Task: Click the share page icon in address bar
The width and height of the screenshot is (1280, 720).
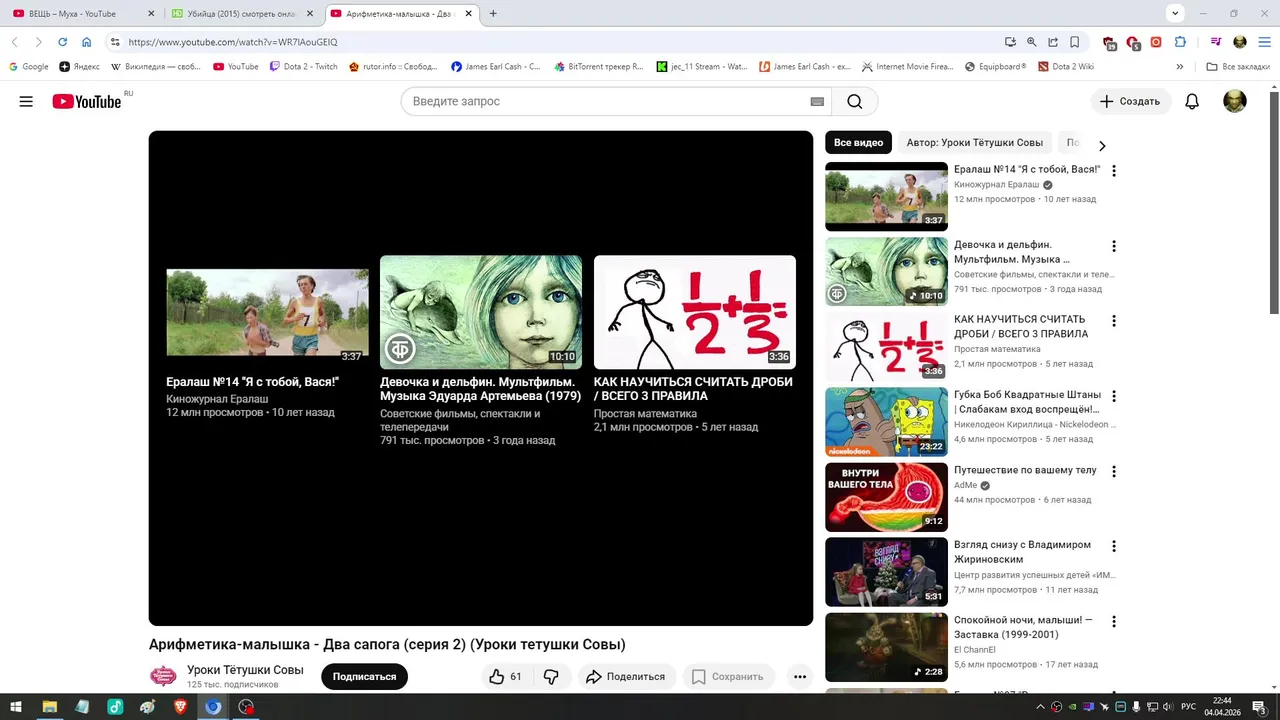Action: 1053,42
